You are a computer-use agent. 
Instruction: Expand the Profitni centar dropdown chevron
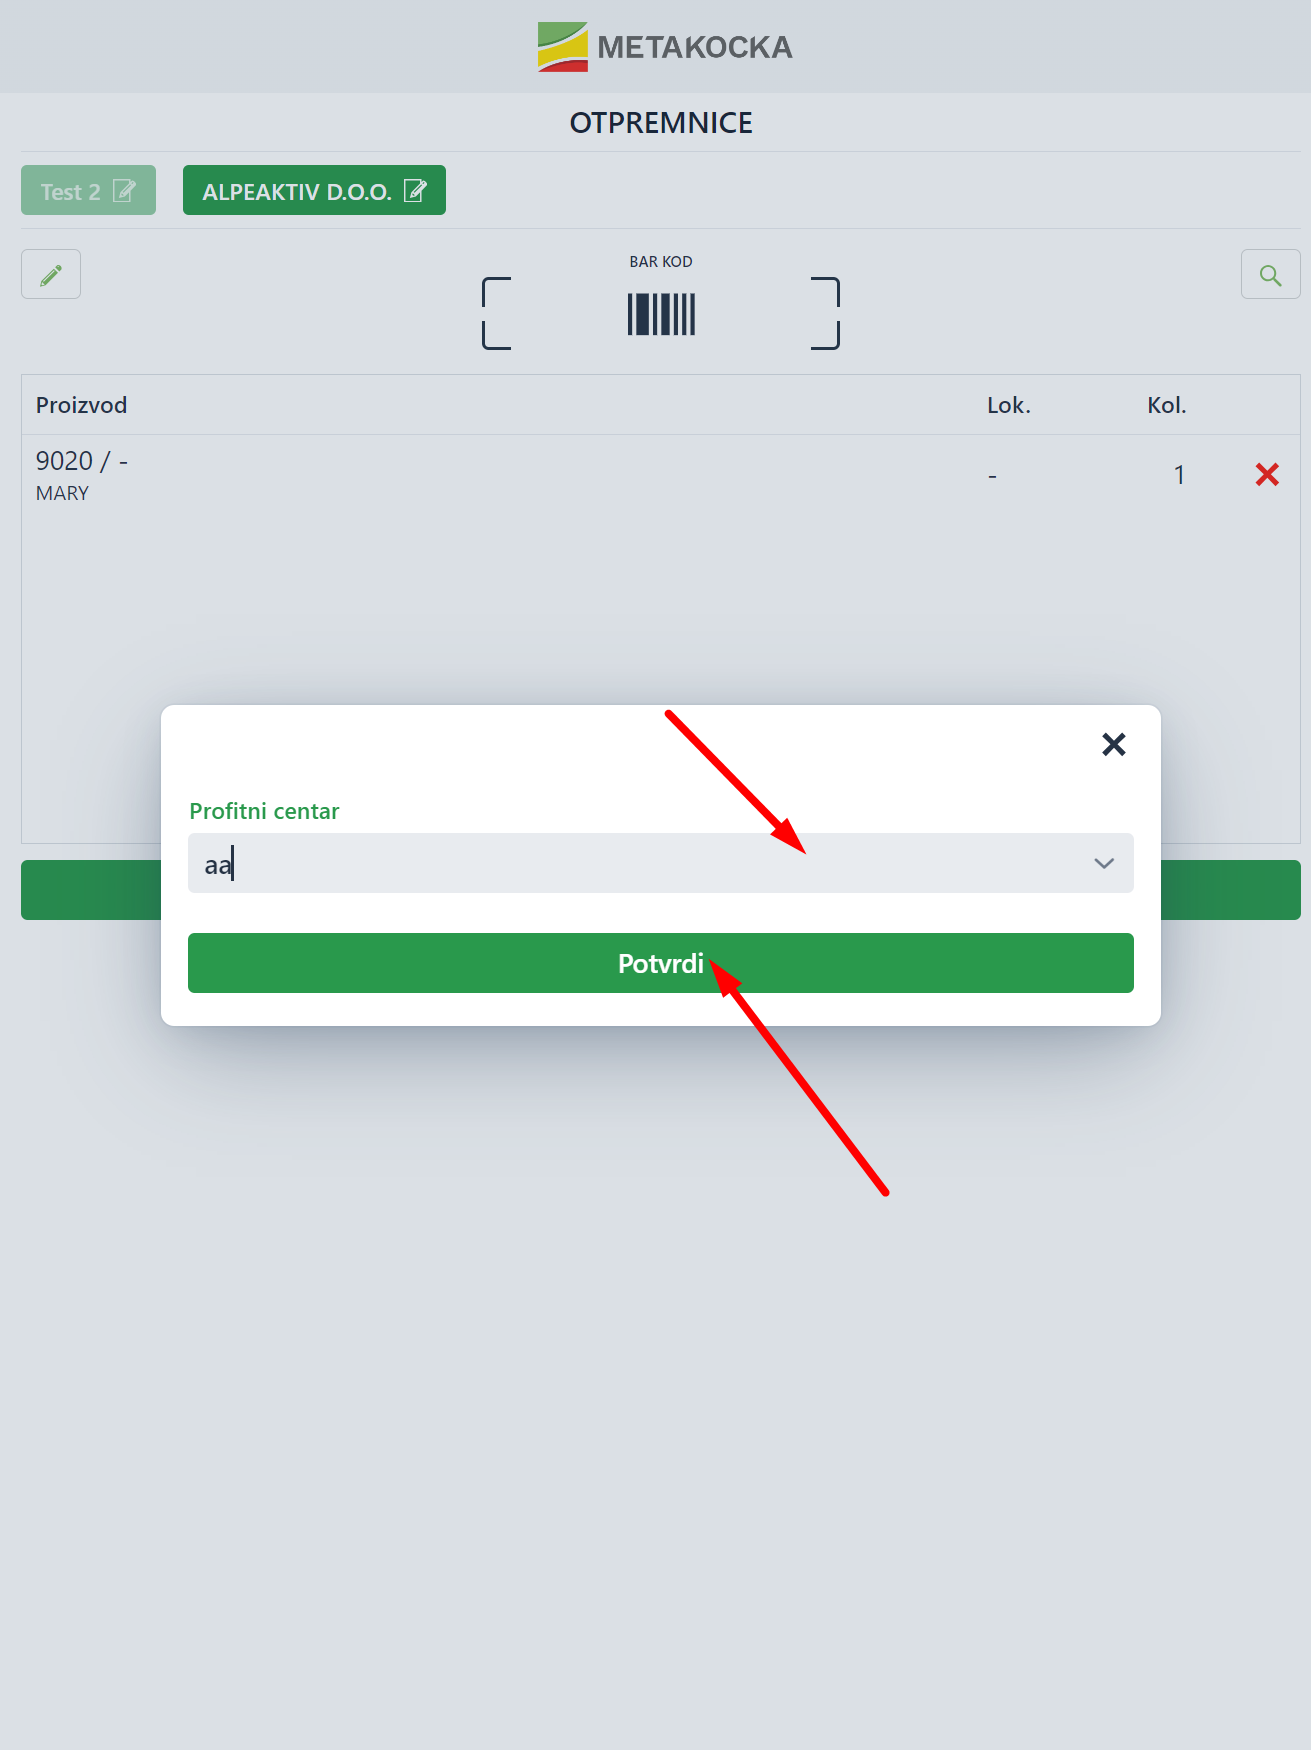click(x=1103, y=863)
